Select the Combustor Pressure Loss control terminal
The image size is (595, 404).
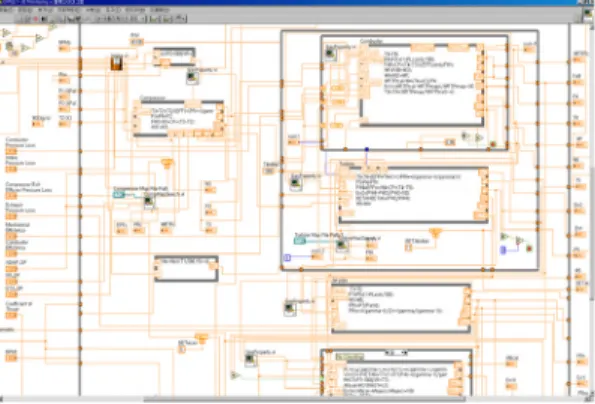coord(11,152)
